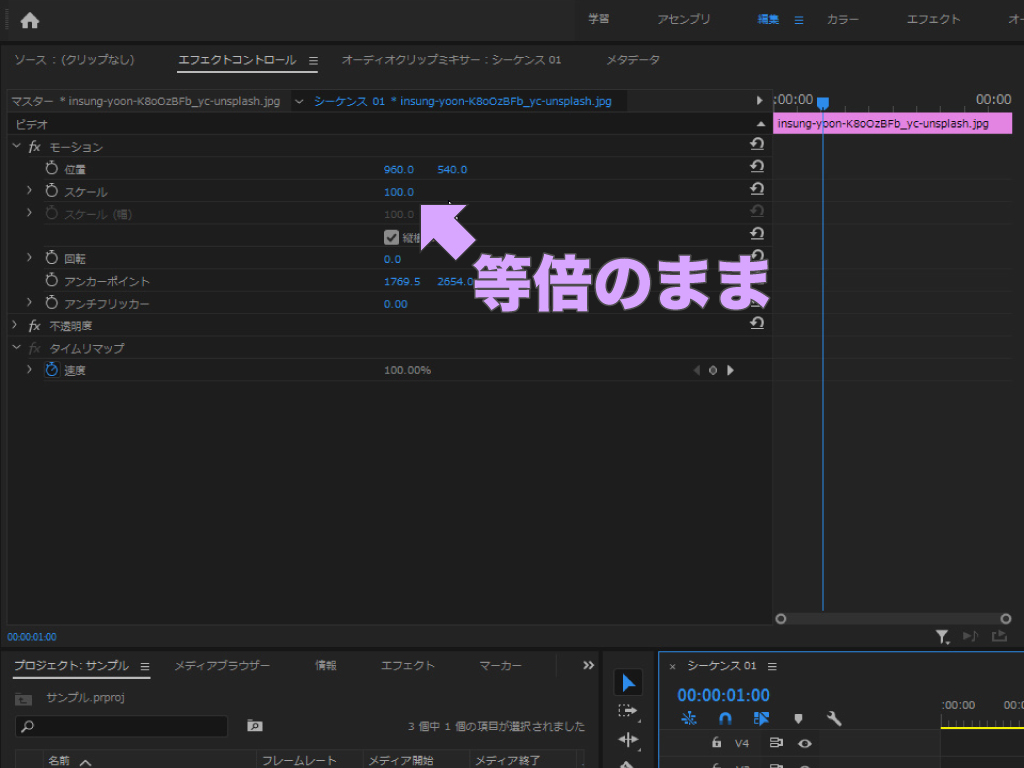The height and width of the screenshot is (768, 1024).
Task: Toggle V4 track visibility eye
Action: point(804,743)
